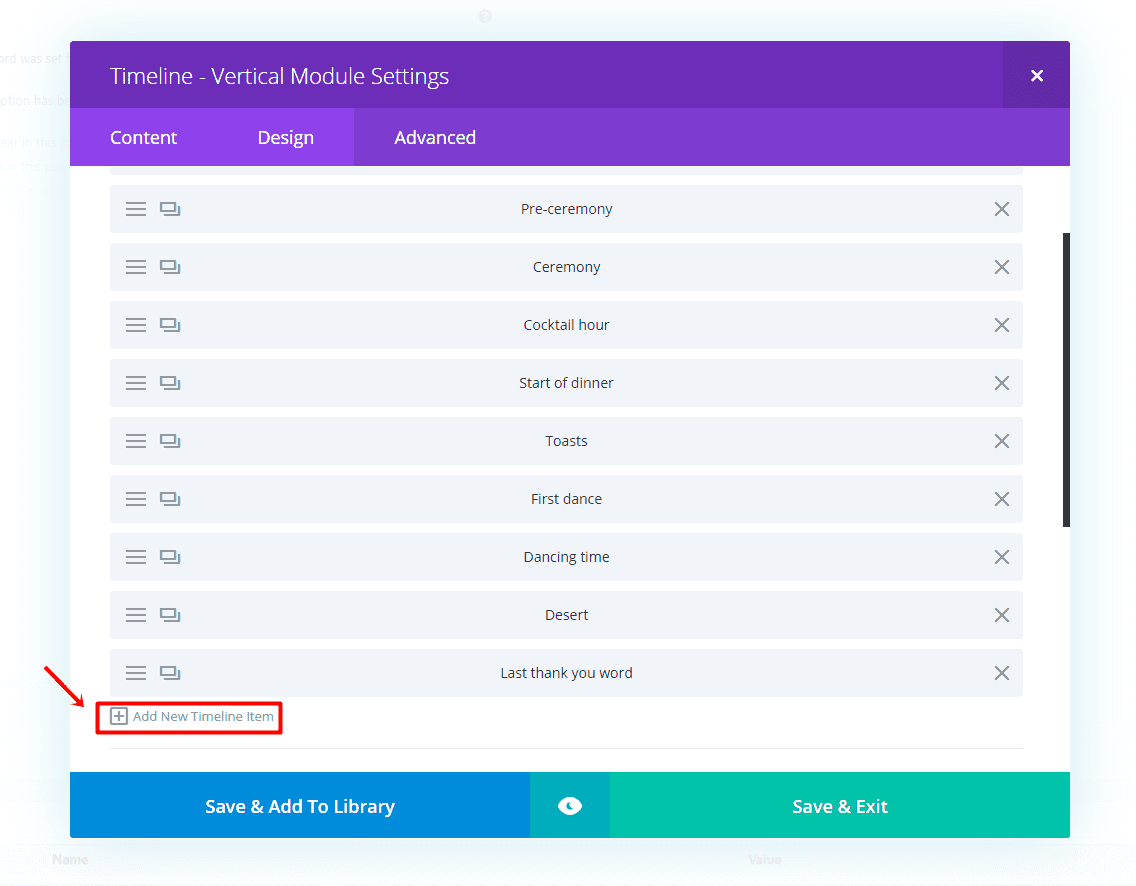
Task: Click the settings panel vertical scrollbar
Action: click(x=1066, y=380)
